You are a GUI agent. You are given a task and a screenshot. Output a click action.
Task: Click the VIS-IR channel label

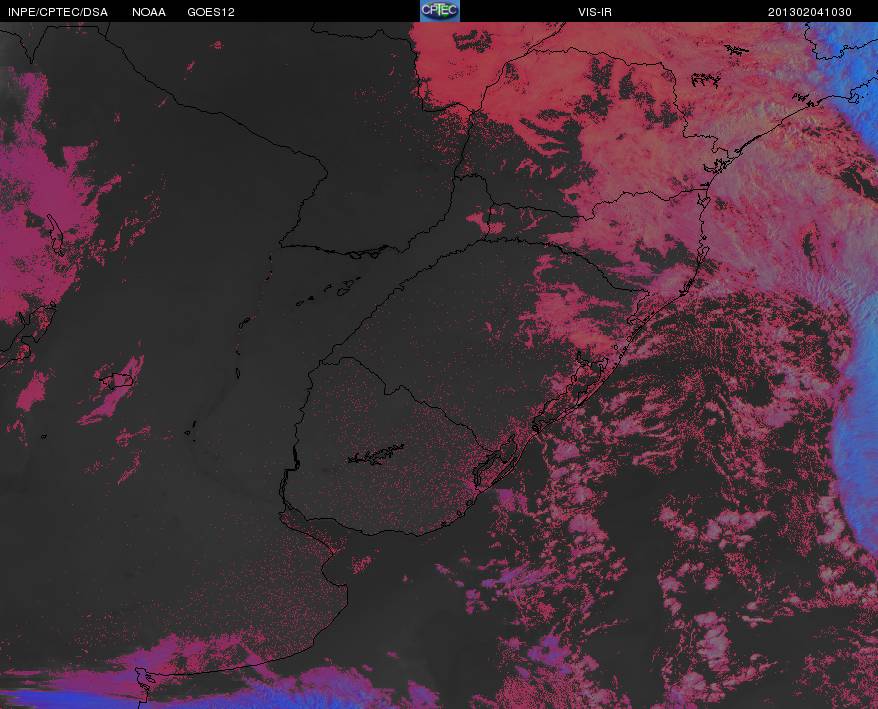[595, 12]
